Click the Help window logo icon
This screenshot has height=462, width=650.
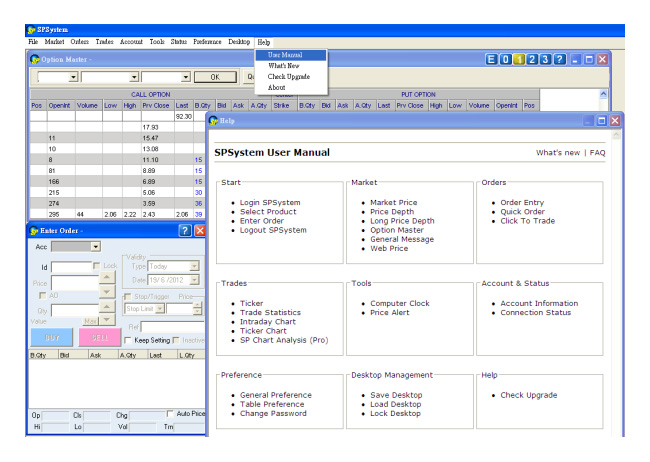[x=213, y=121]
